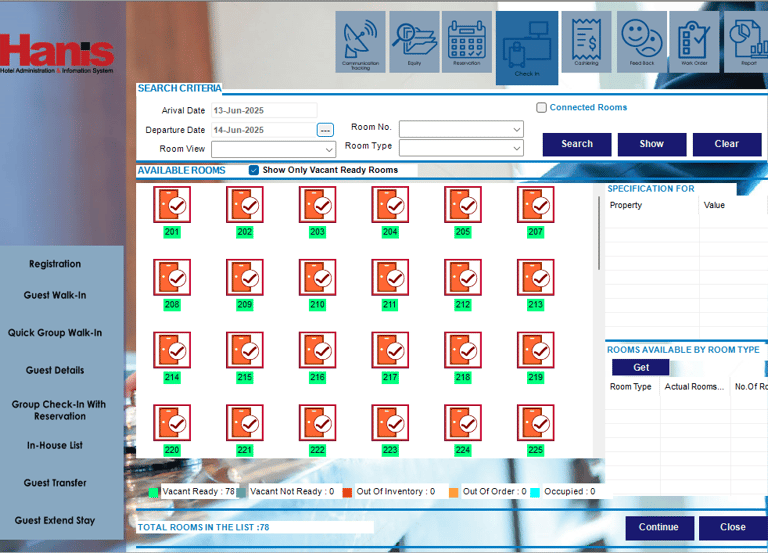Select room 222 icon
Viewport: 768px width, 553px height.
point(317,423)
